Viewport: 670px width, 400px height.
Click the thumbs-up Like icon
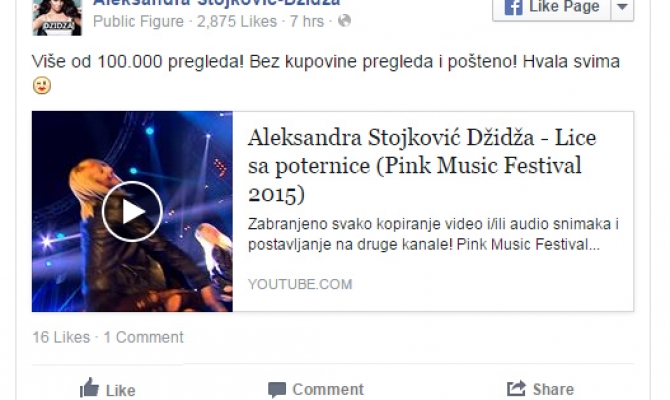coord(89,388)
